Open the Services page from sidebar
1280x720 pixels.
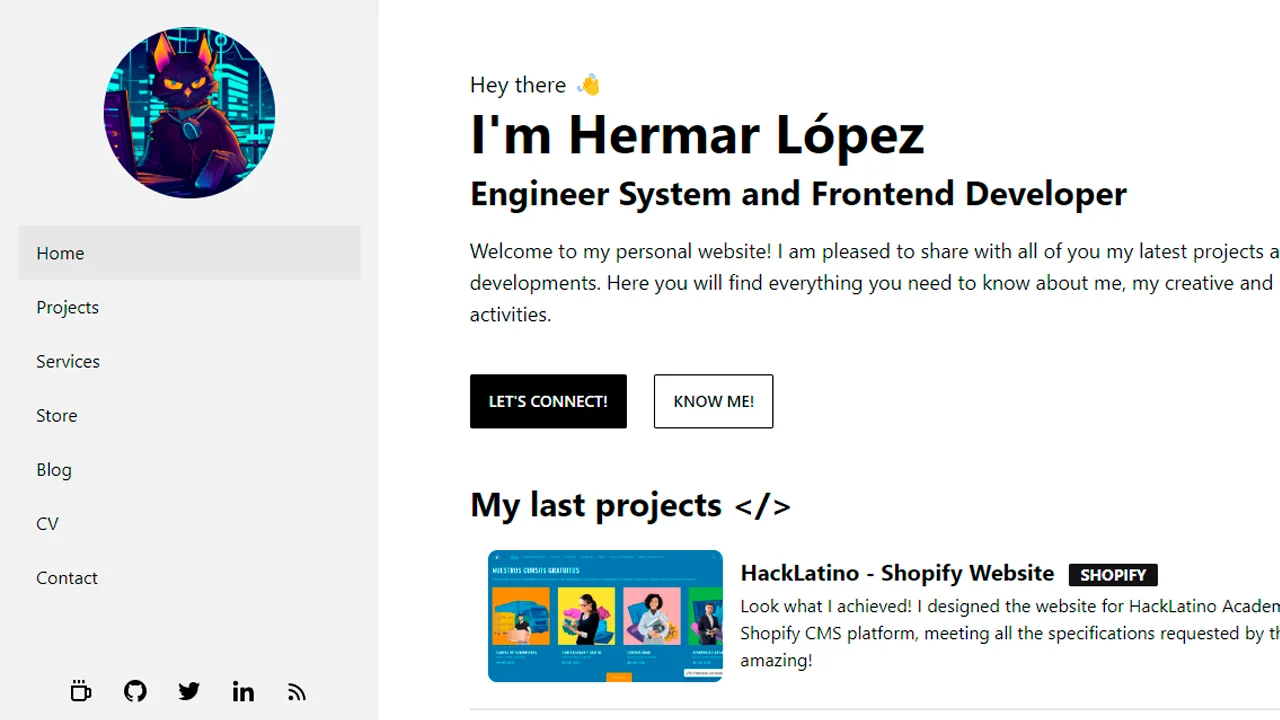(x=189, y=361)
